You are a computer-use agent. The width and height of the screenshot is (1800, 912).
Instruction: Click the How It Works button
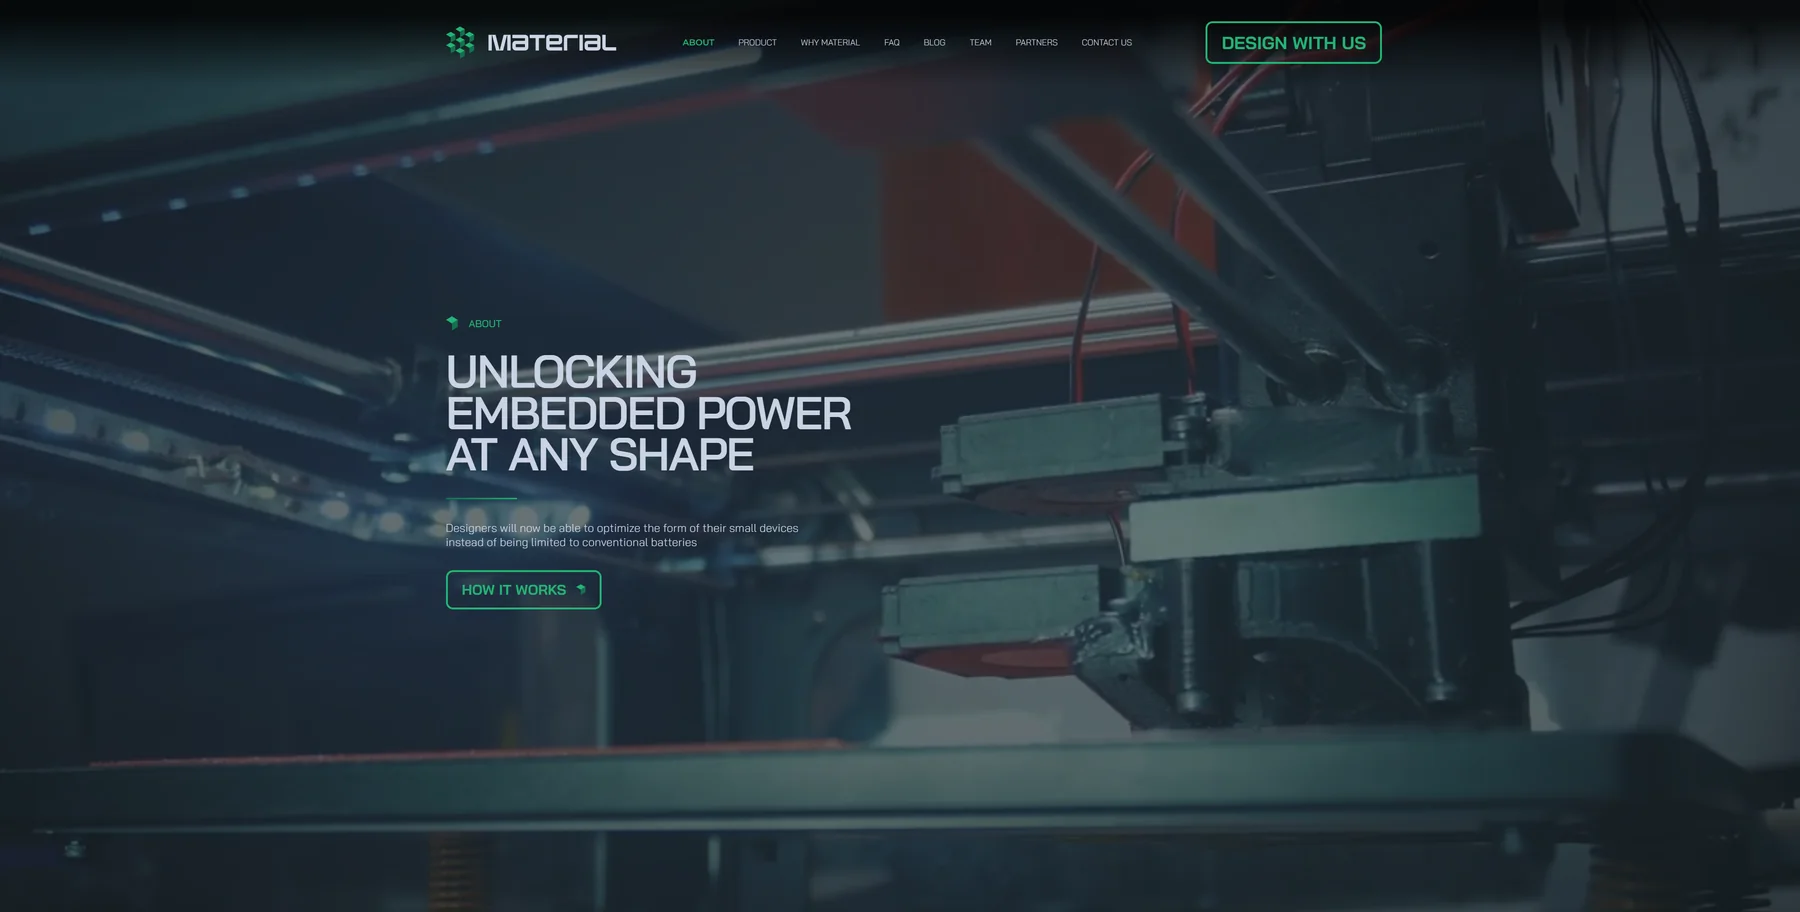[x=523, y=590]
